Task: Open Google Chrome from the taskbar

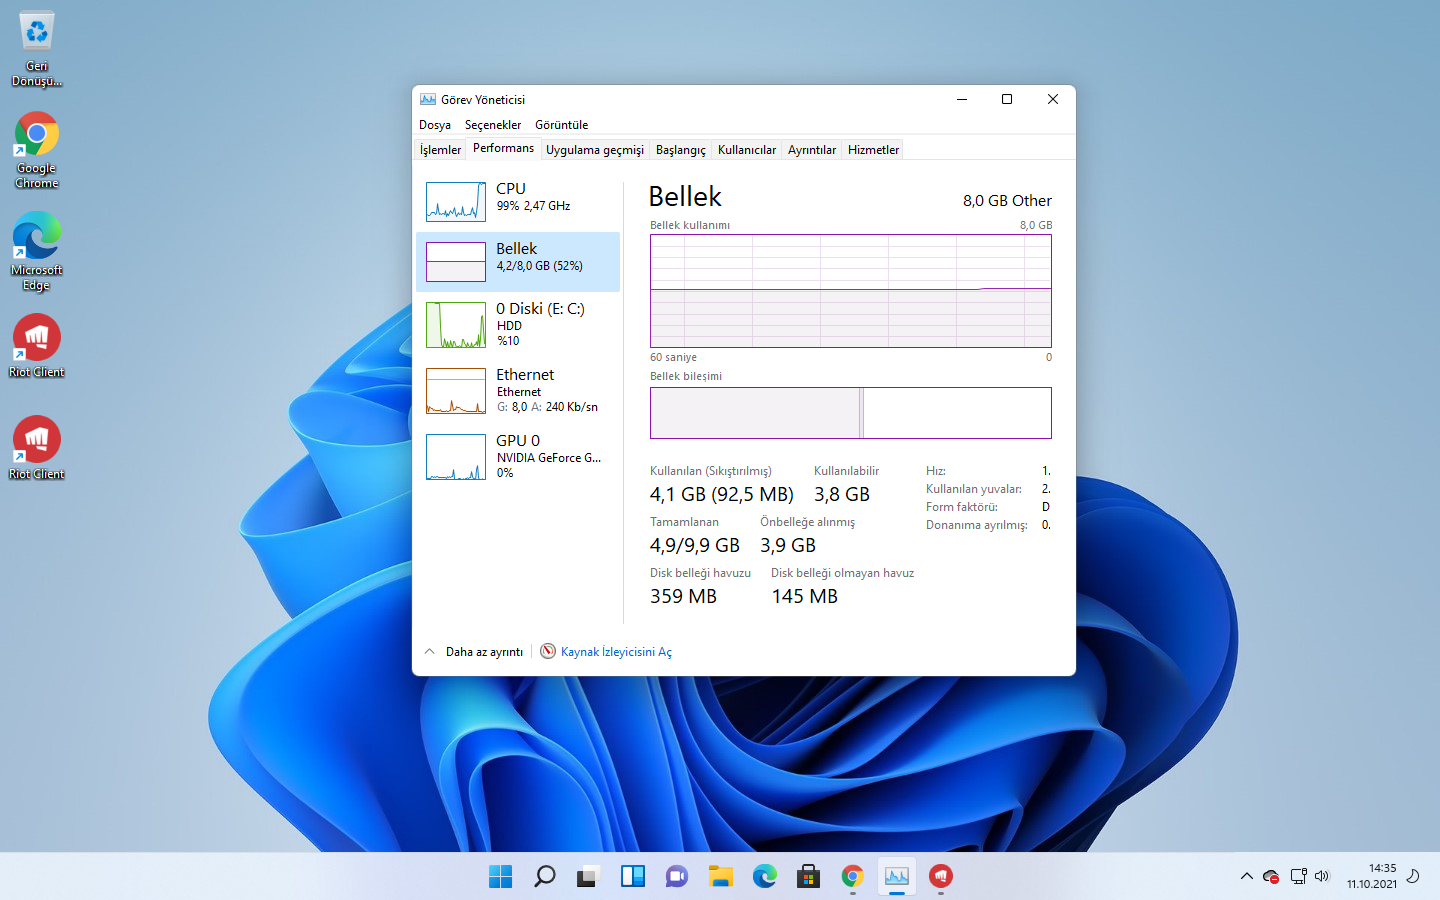Action: click(853, 877)
